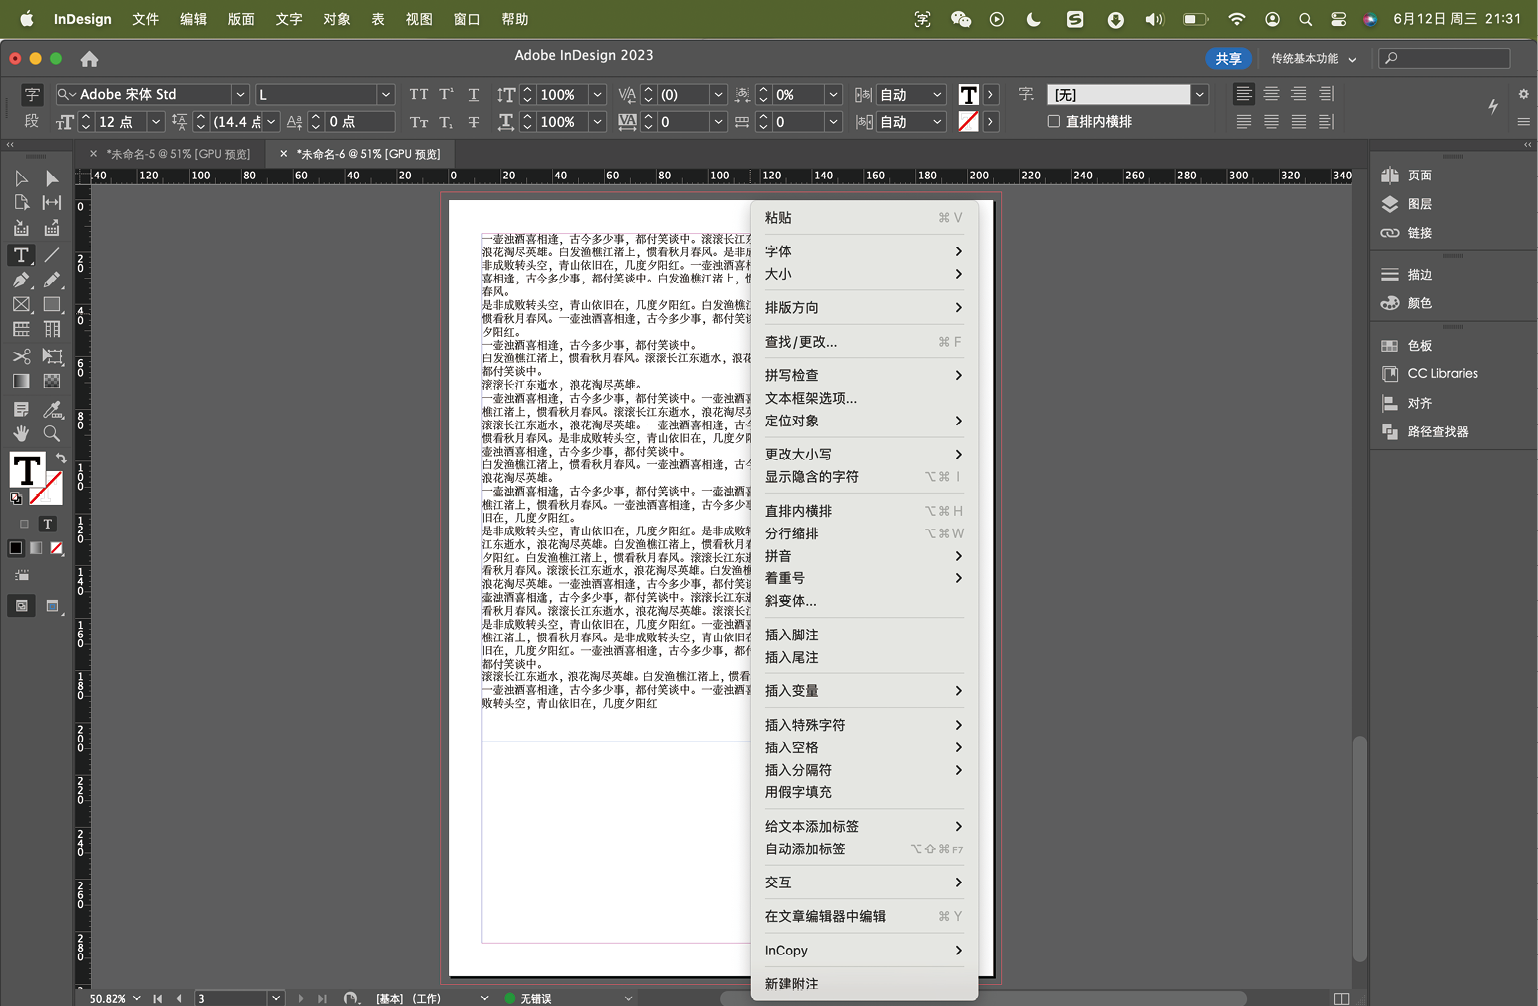Screen dimensions: 1538x1006
Task: Choose 查找/更改 from context menu
Action: (x=801, y=342)
